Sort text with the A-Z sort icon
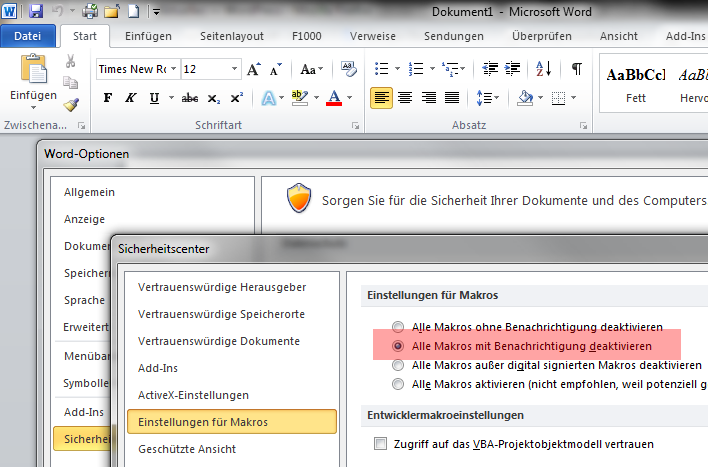 point(543,69)
